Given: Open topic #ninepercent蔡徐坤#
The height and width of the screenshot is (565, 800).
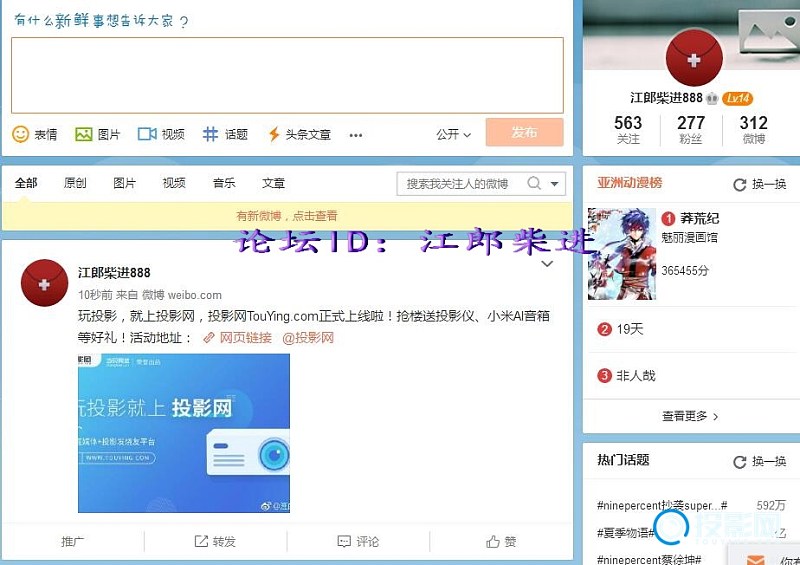Looking at the screenshot, I should tap(648, 559).
